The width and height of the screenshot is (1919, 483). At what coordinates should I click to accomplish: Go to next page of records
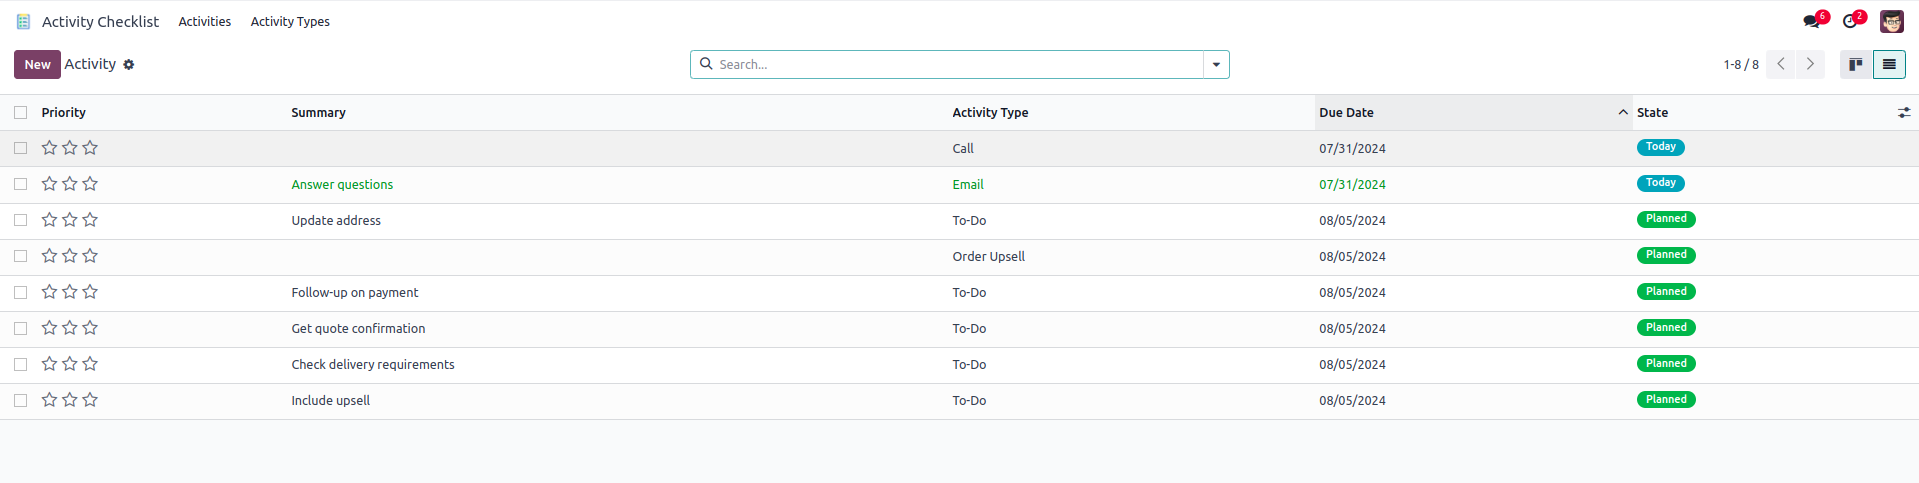(1810, 64)
